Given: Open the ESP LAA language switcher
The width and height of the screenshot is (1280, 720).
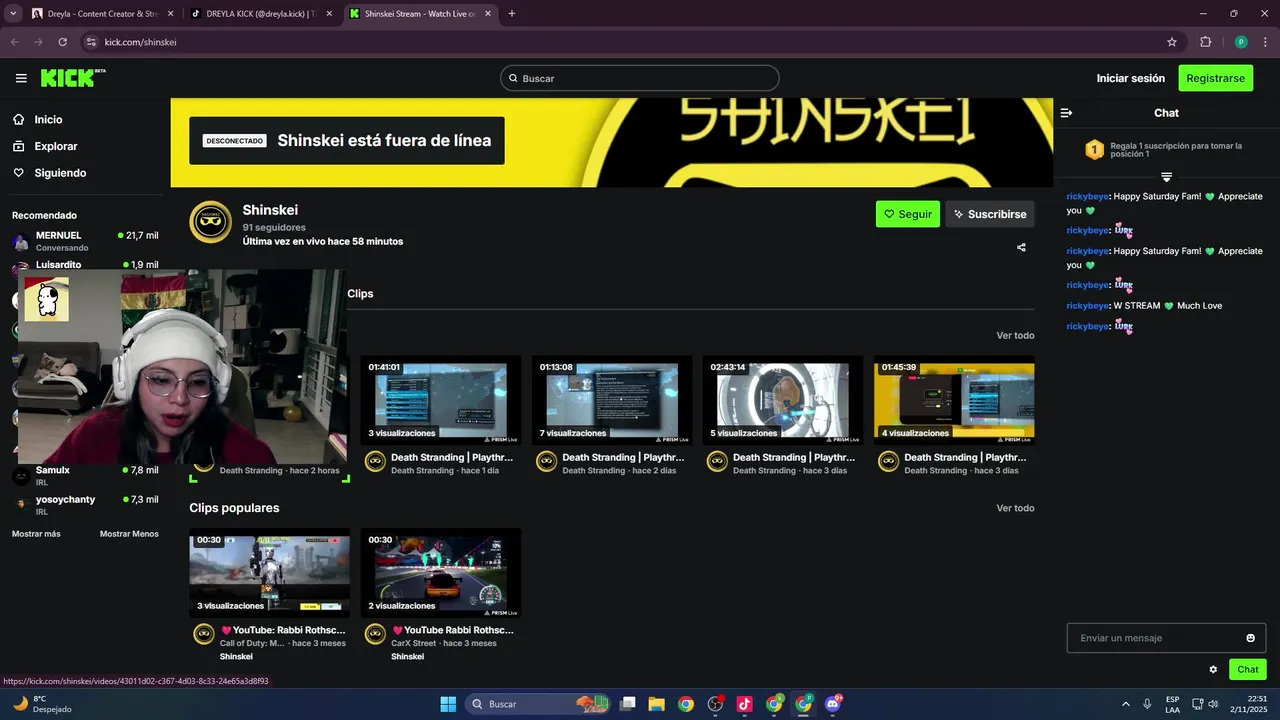Looking at the screenshot, I should pos(1172,704).
